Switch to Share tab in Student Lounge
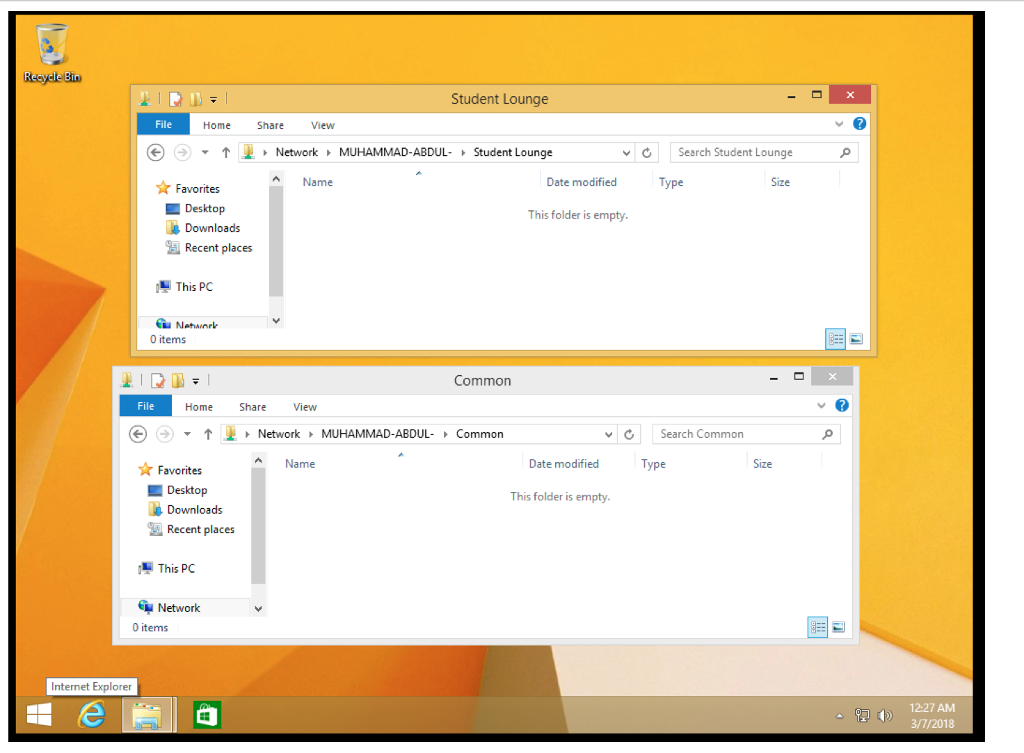Image resolution: width=1024 pixels, height=753 pixels. pyautogui.click(x=270, y=125)
